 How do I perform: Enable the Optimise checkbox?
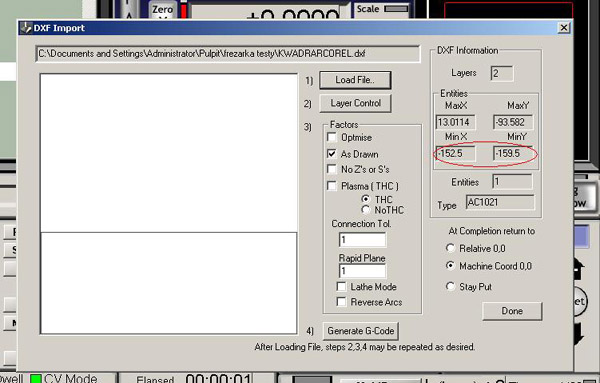[332, 137]
